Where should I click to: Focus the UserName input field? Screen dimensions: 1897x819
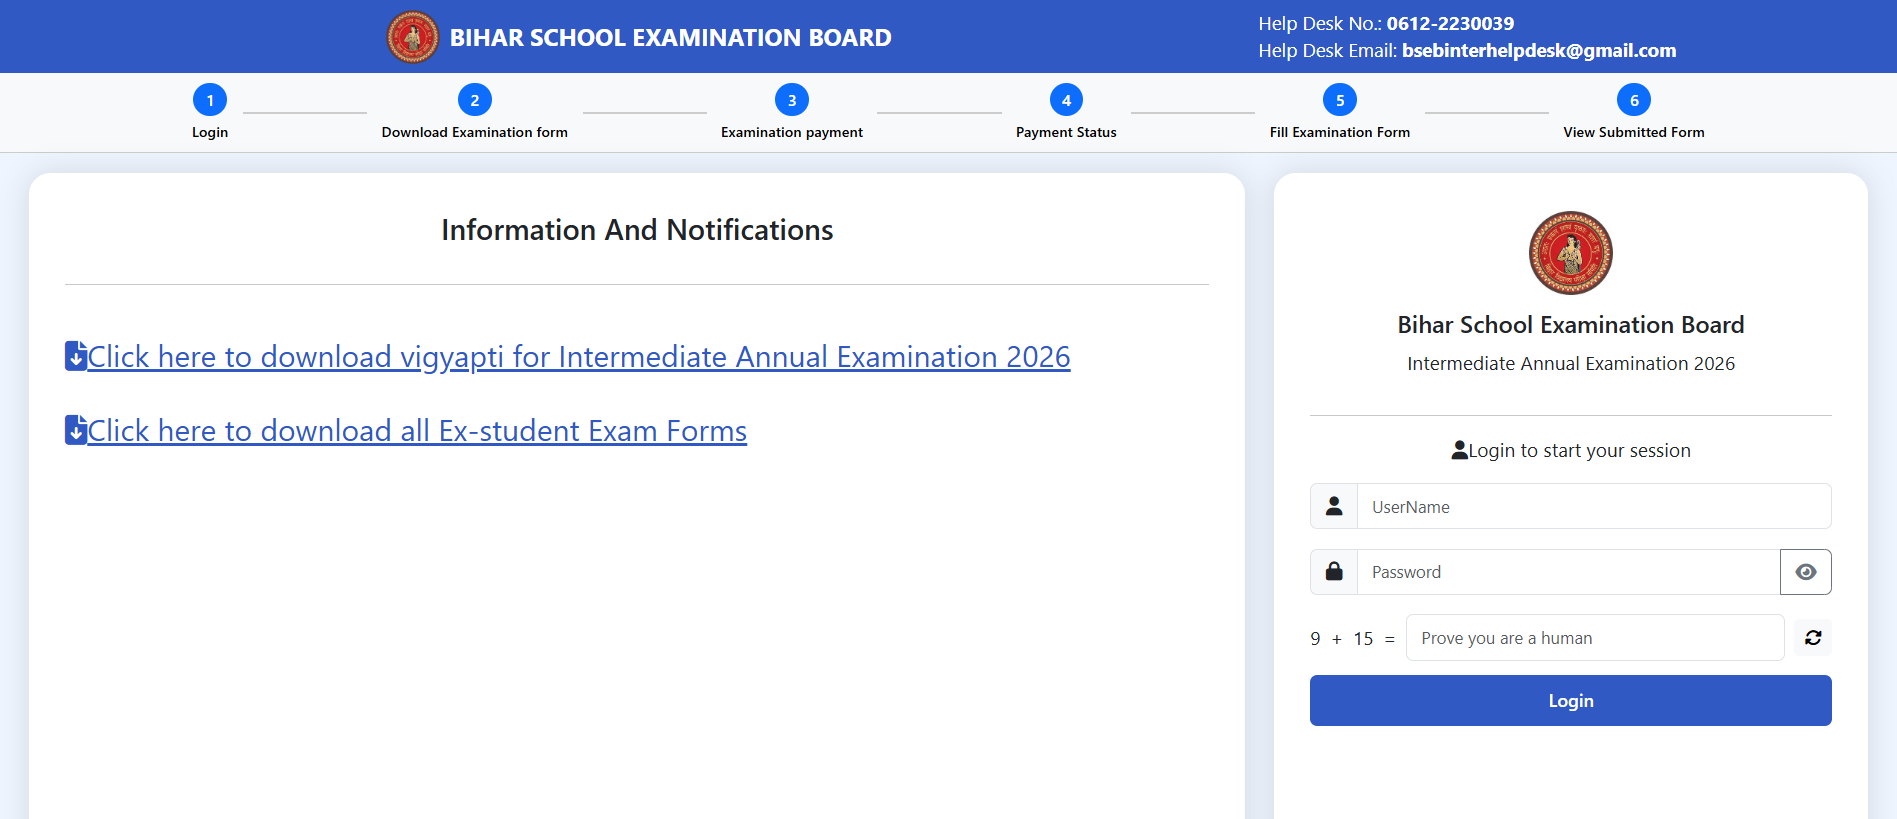(x=1593, y=507)
